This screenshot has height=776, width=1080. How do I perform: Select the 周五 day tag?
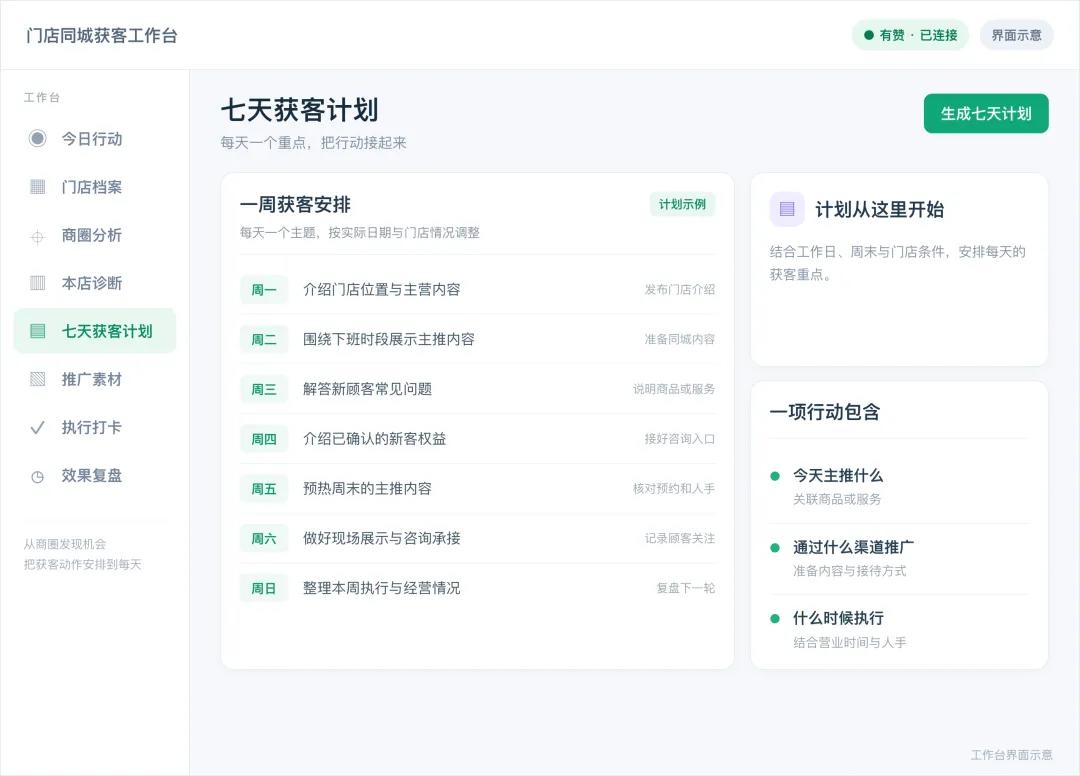coord(264,489)
